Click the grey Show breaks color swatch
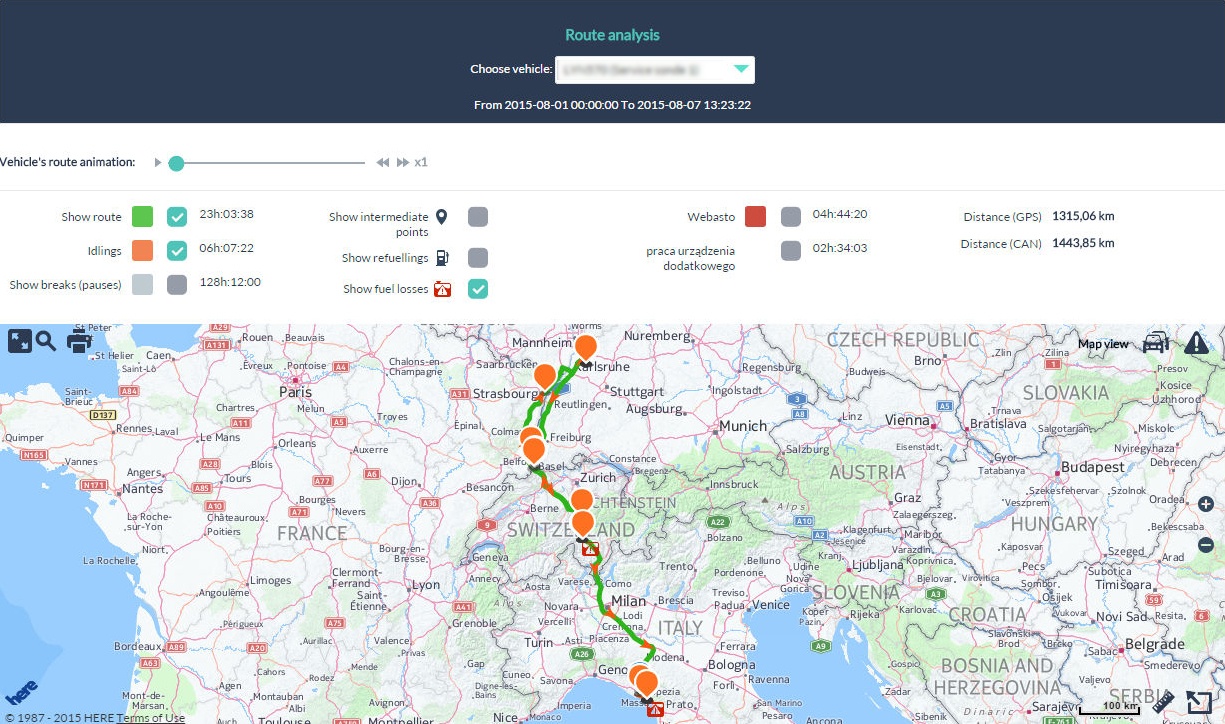1225x724 pixels. coord(142,285)
